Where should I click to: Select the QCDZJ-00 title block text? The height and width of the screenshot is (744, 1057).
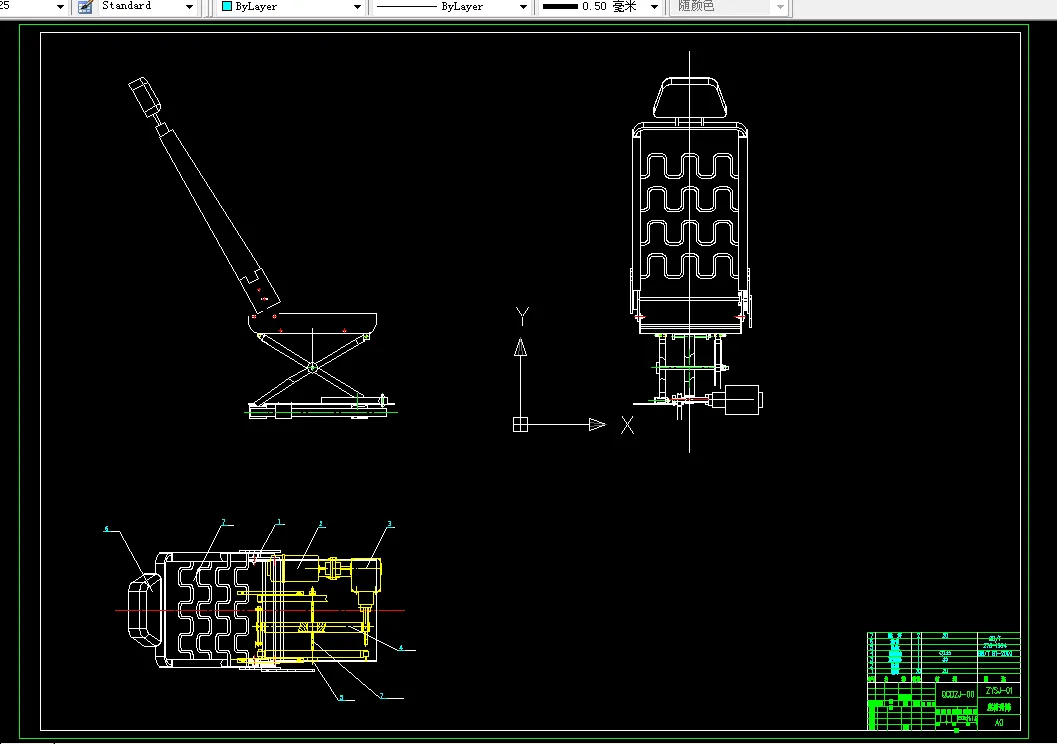tap(958, 694)
